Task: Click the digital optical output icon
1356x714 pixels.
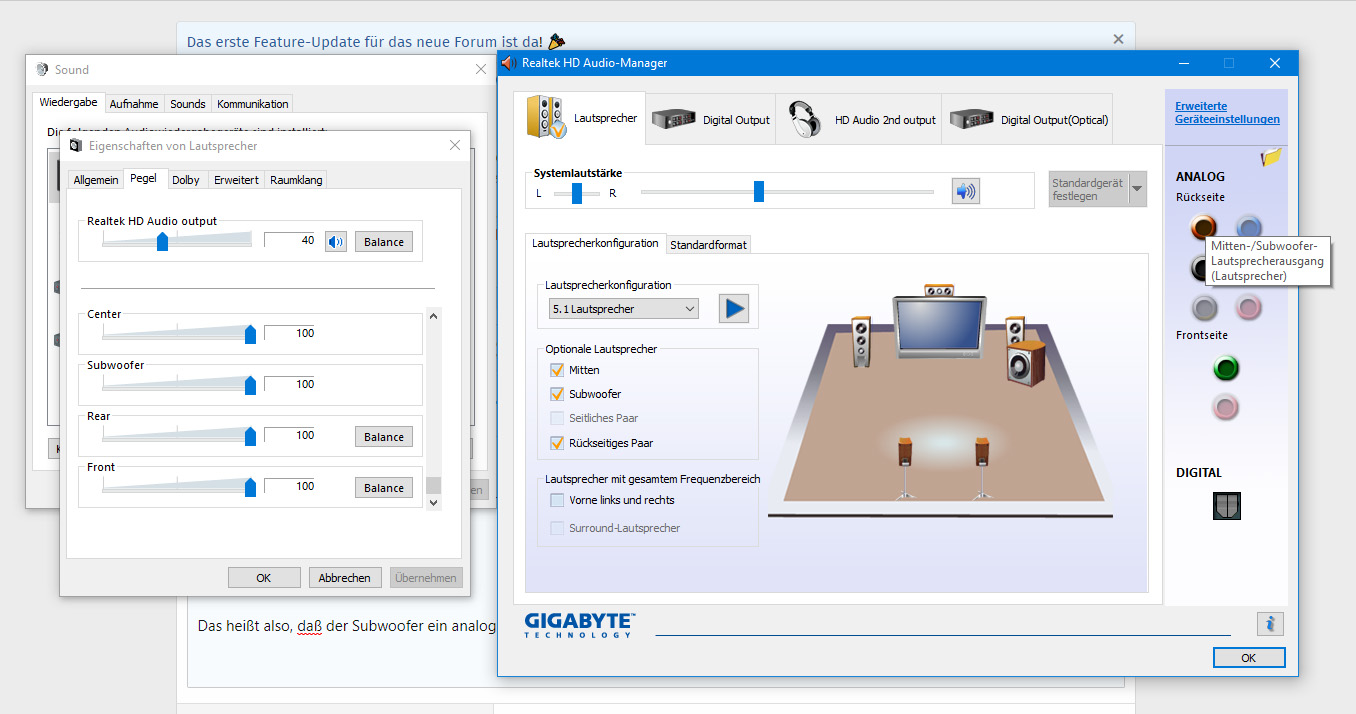Action: (x=1226, y=506)
